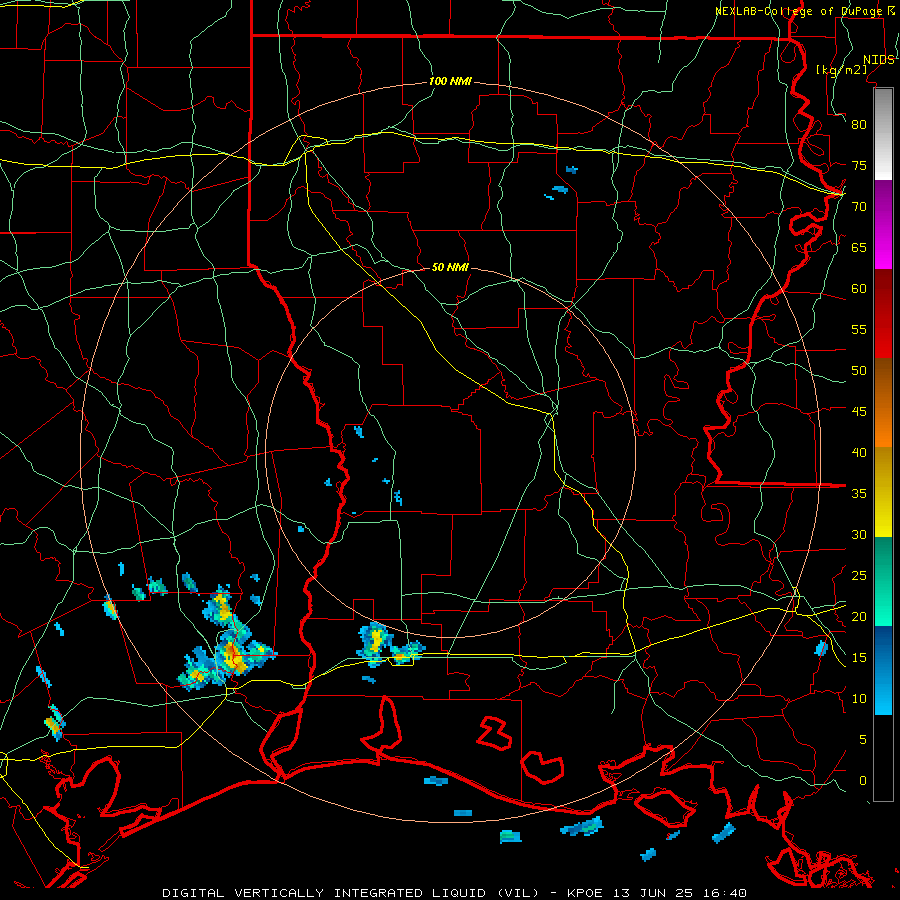Image resolution: width=900 pixels, height=900 pixels.
Task: Click the 100 NMI range ring label
Action: 450,82
